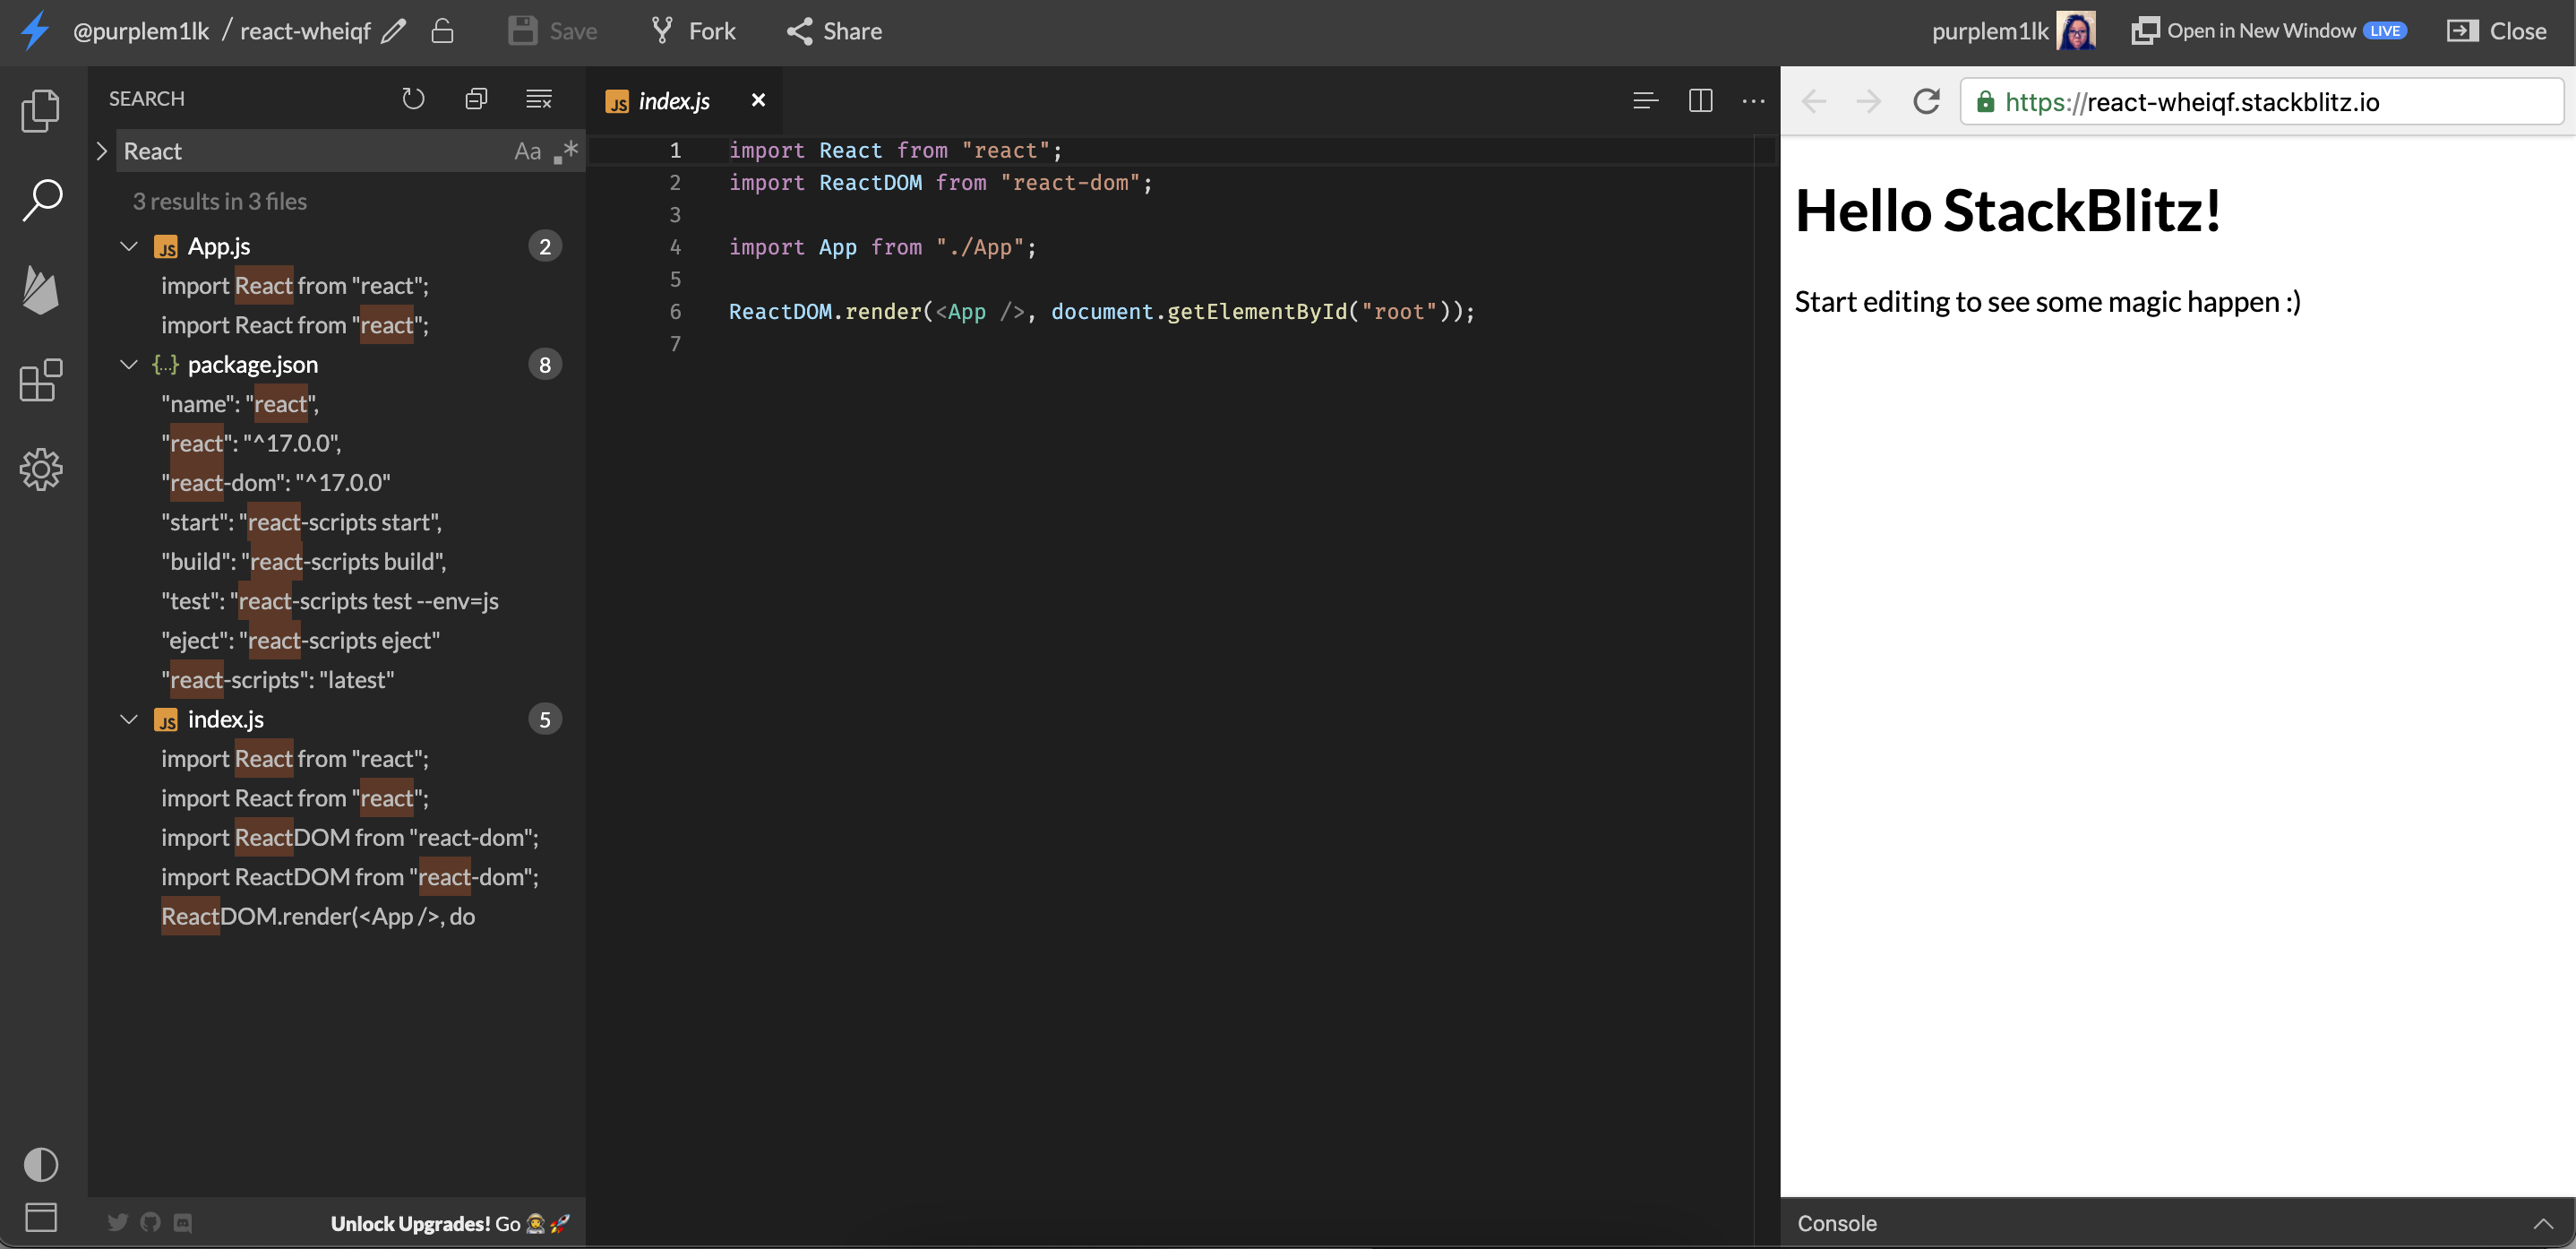Image resolution: width=2576 pixels, height=1249 pixels.
Task: Click the format document lines icon
Action: 1645,101
